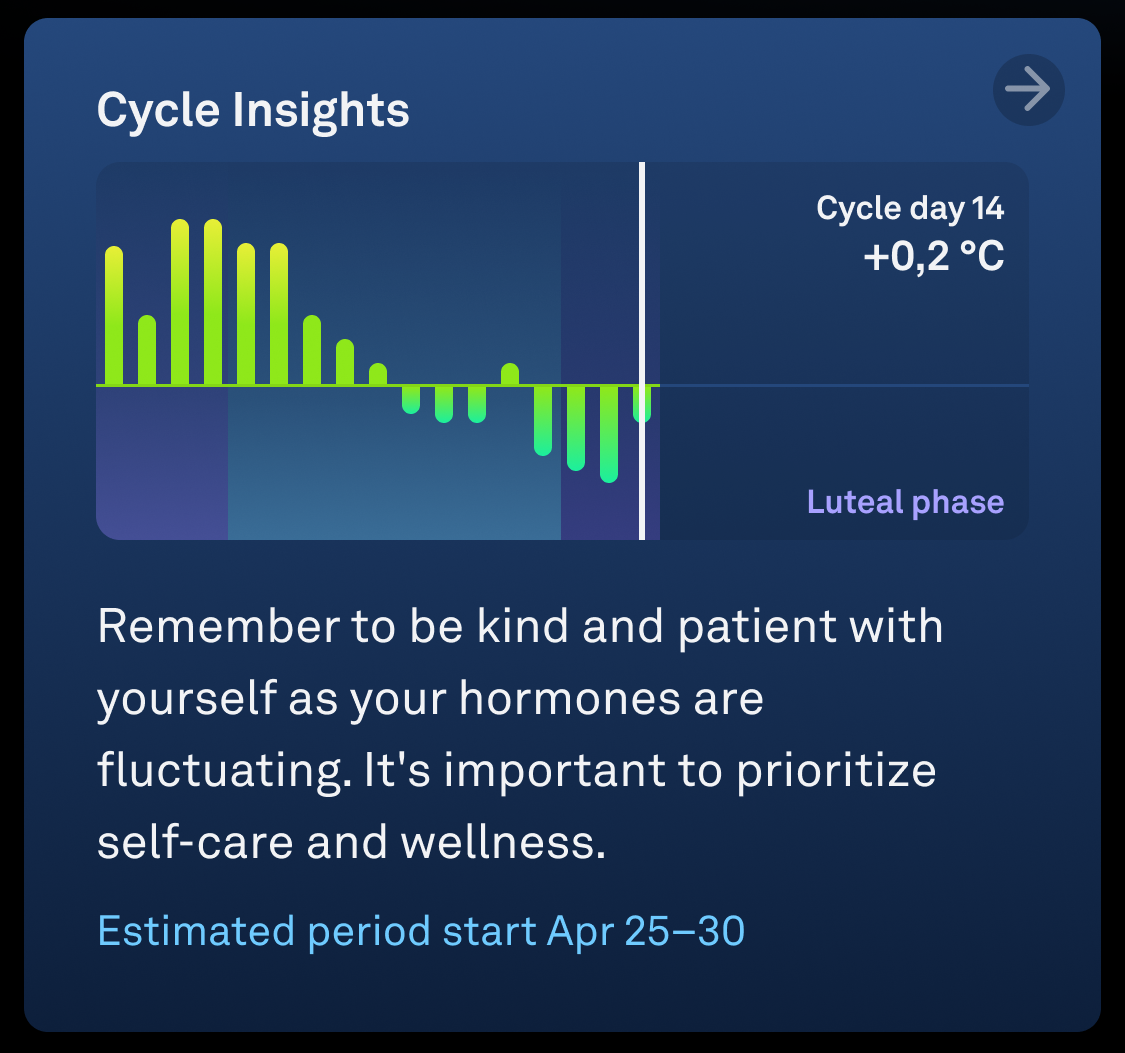This screenshot has height=1053, width=1125.
Task: Select the short second temperature bar
Action: [147, 350]
